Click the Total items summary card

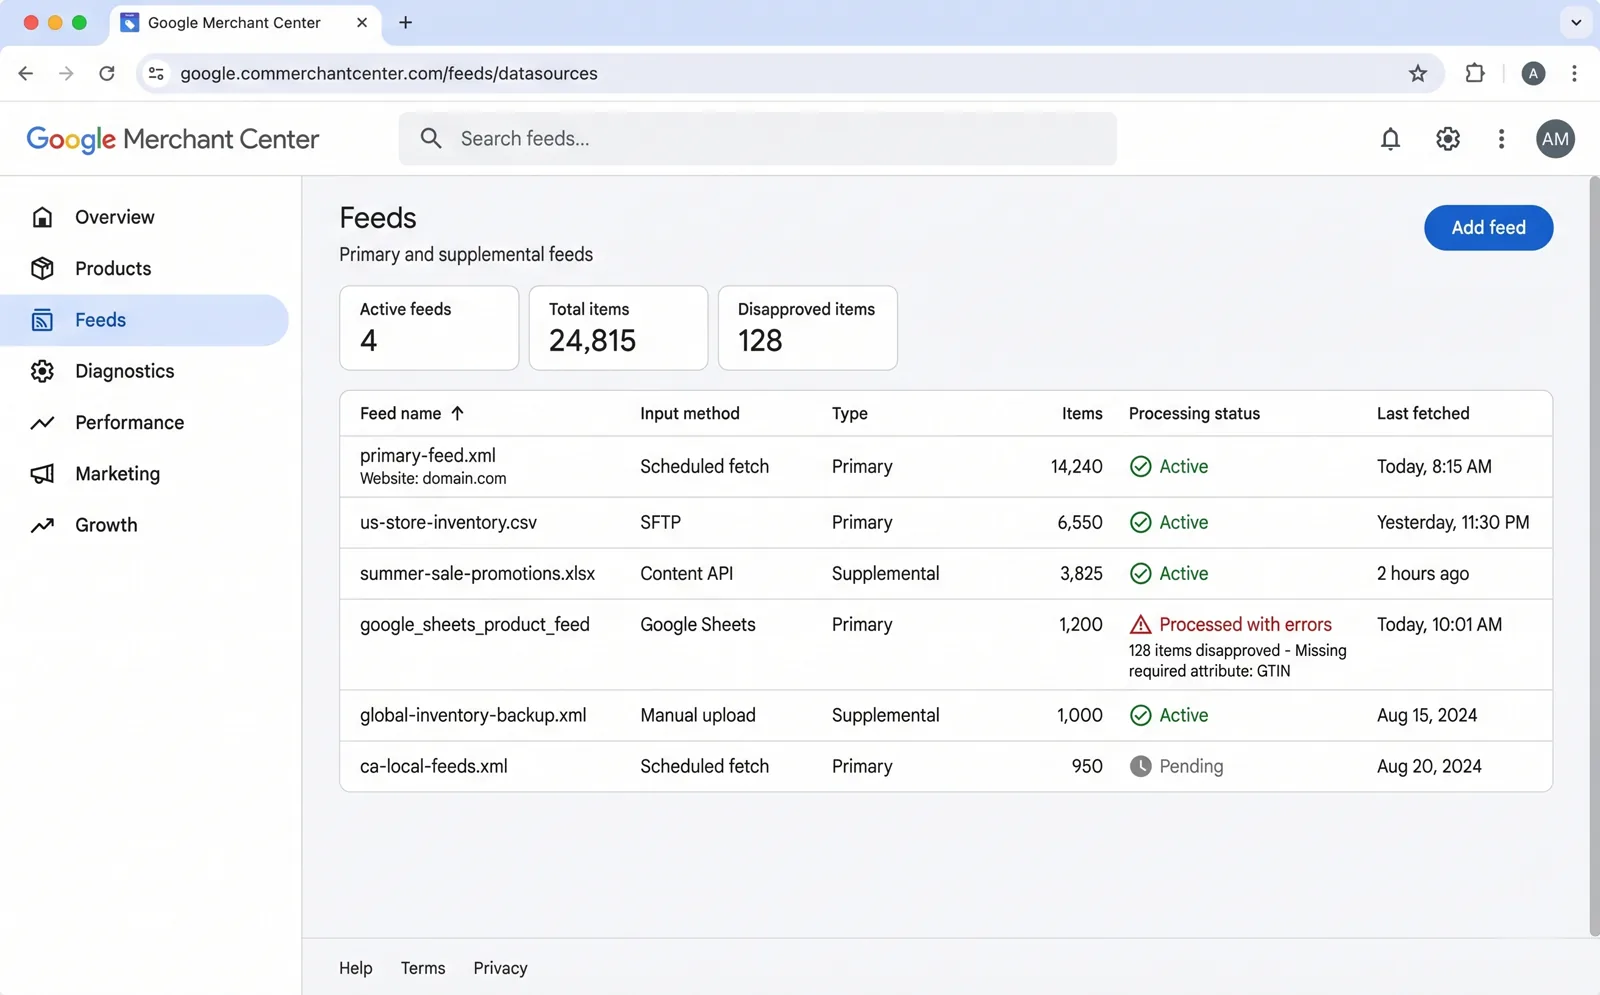[618, 328]
